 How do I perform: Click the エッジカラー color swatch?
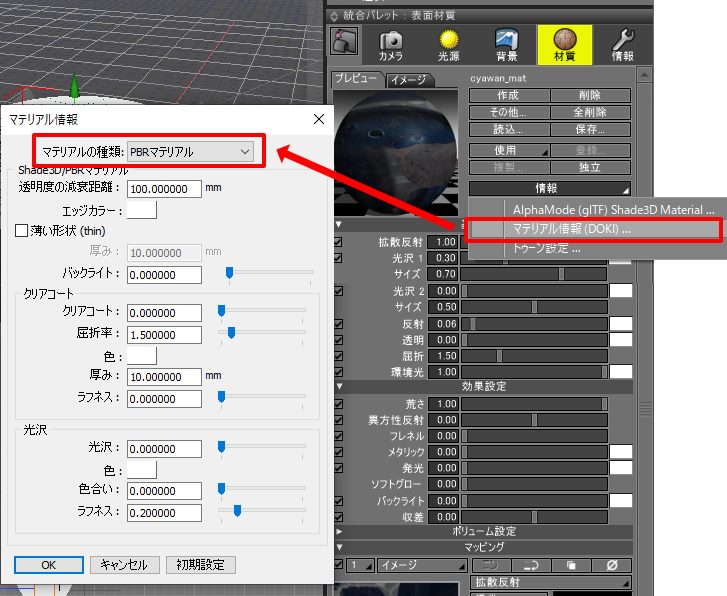[142, 210]
